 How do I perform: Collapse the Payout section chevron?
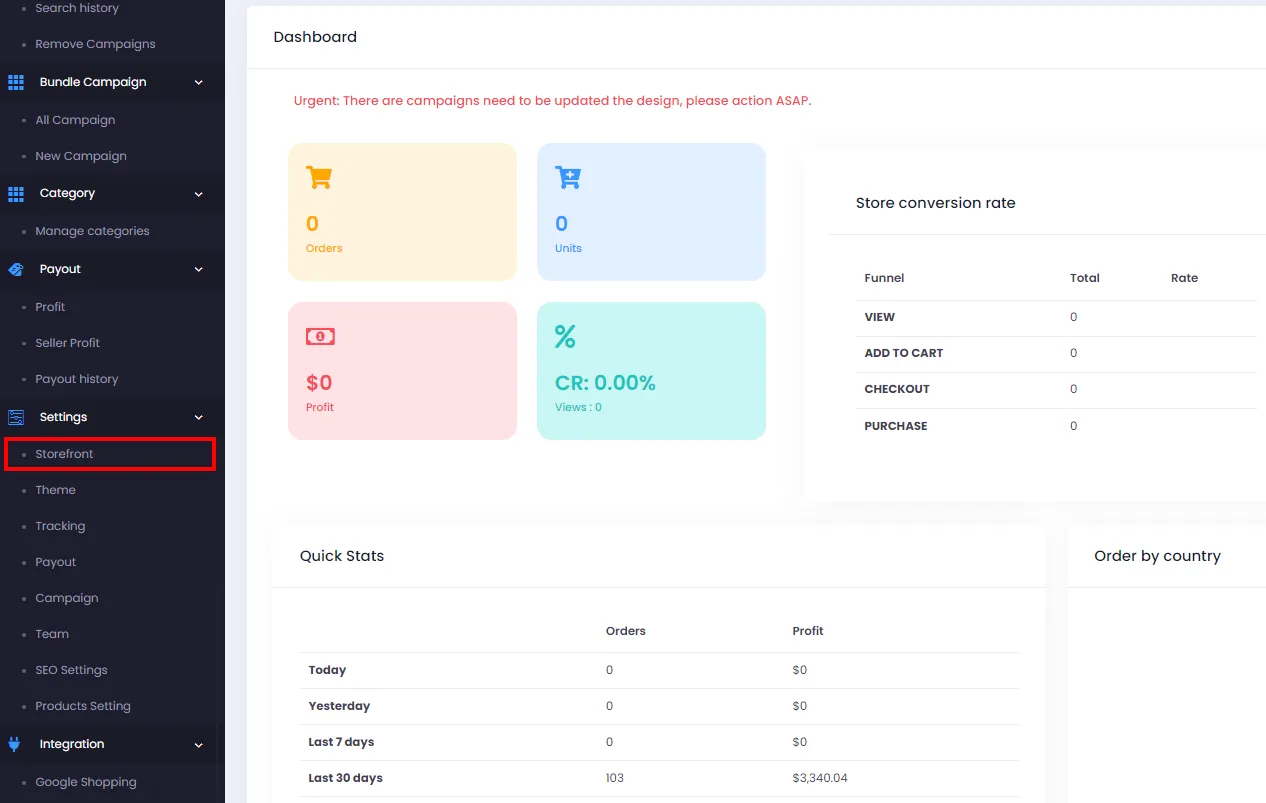click(x=198, y=270)
